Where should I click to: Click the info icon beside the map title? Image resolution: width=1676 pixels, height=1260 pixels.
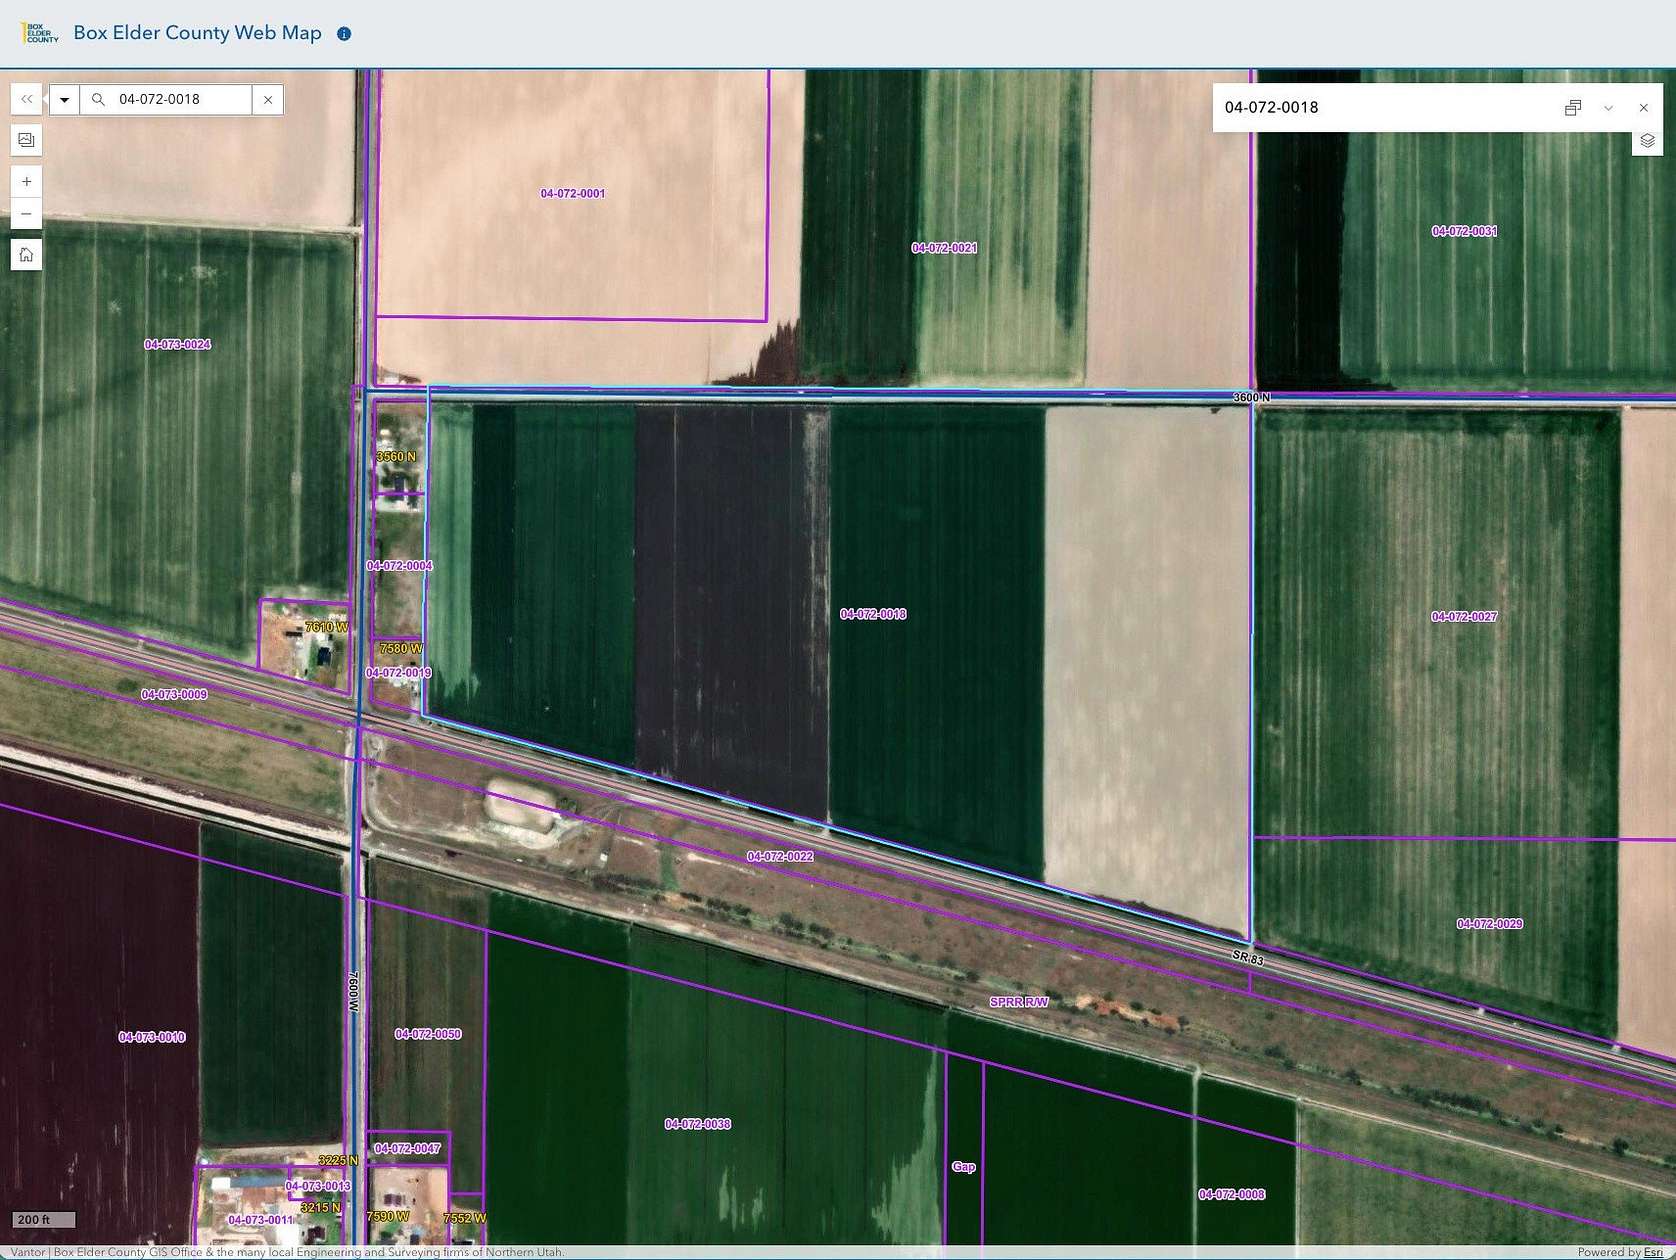click(x=343, y=33)
